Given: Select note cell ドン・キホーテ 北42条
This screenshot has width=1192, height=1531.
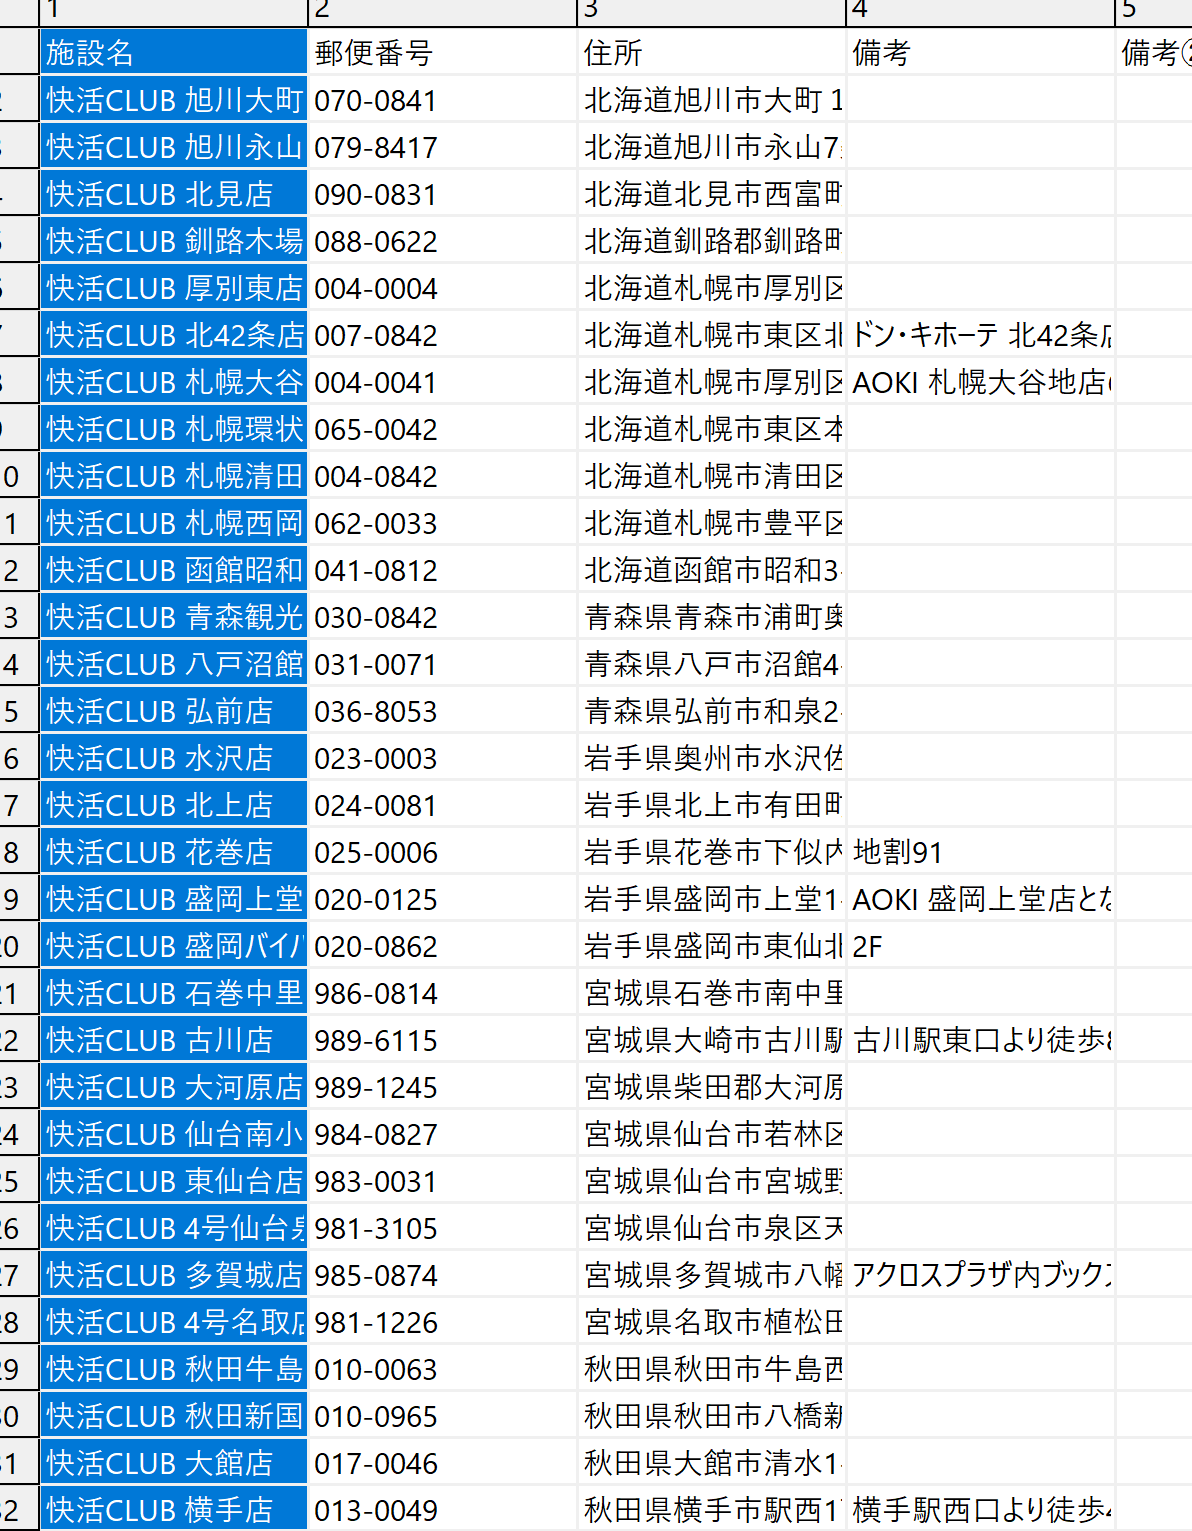Looking at the screenshot, I should (x=980, y=334).
